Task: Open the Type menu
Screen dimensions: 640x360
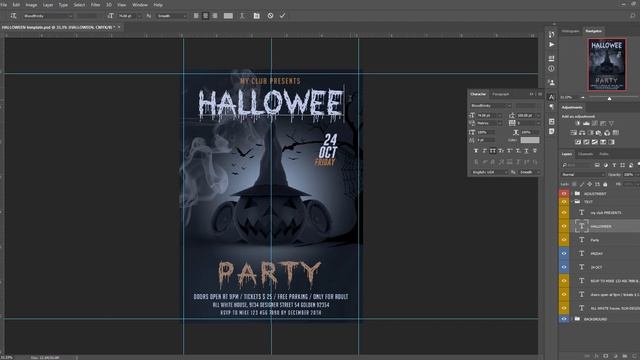Action: point(63,5)
